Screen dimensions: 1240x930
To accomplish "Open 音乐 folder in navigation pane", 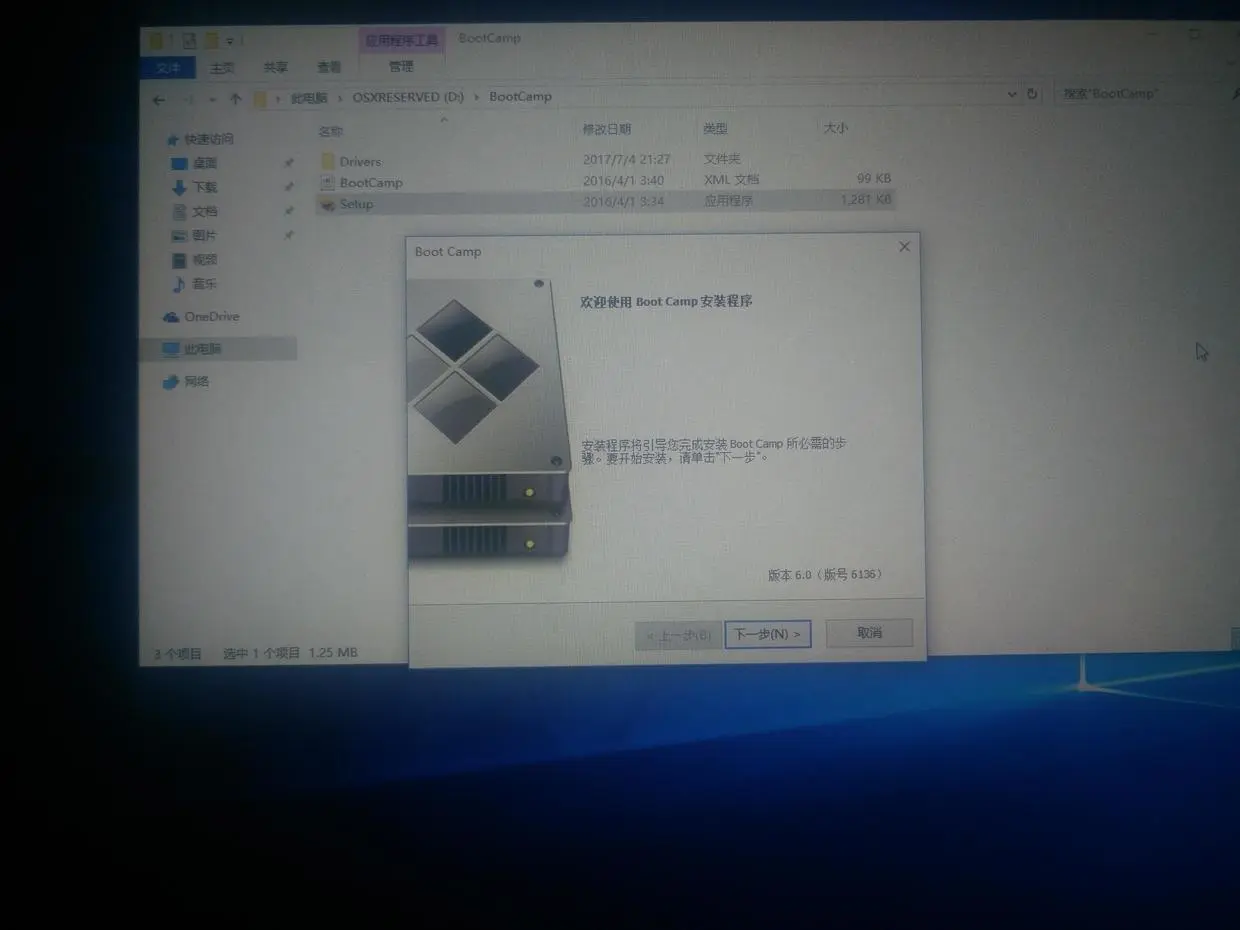I will (x=205, y=284).
